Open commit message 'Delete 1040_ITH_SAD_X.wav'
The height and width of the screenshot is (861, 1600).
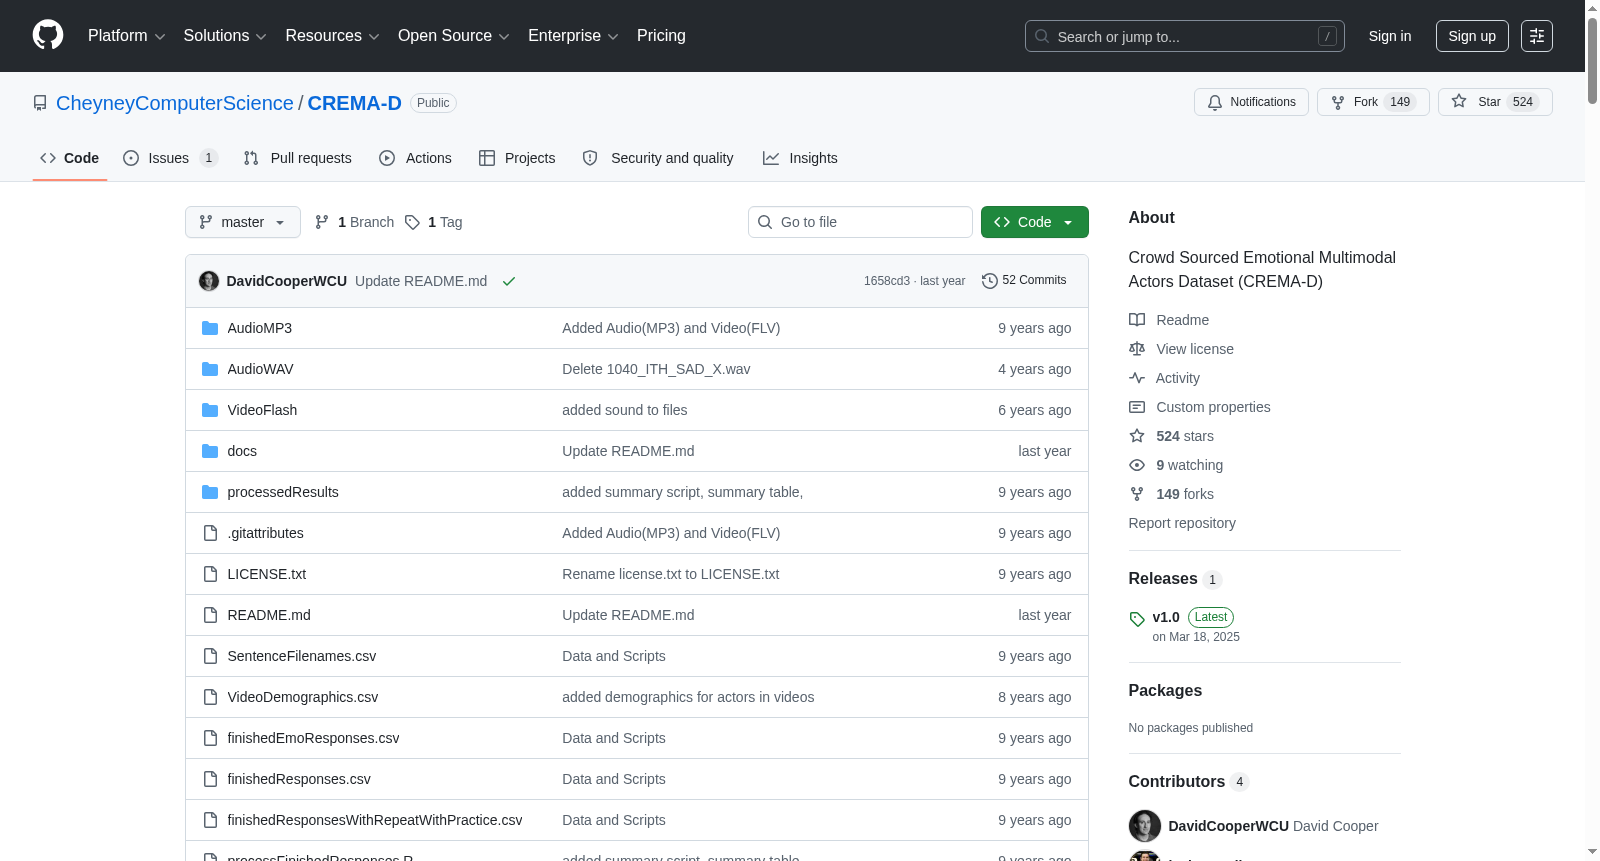656,369
